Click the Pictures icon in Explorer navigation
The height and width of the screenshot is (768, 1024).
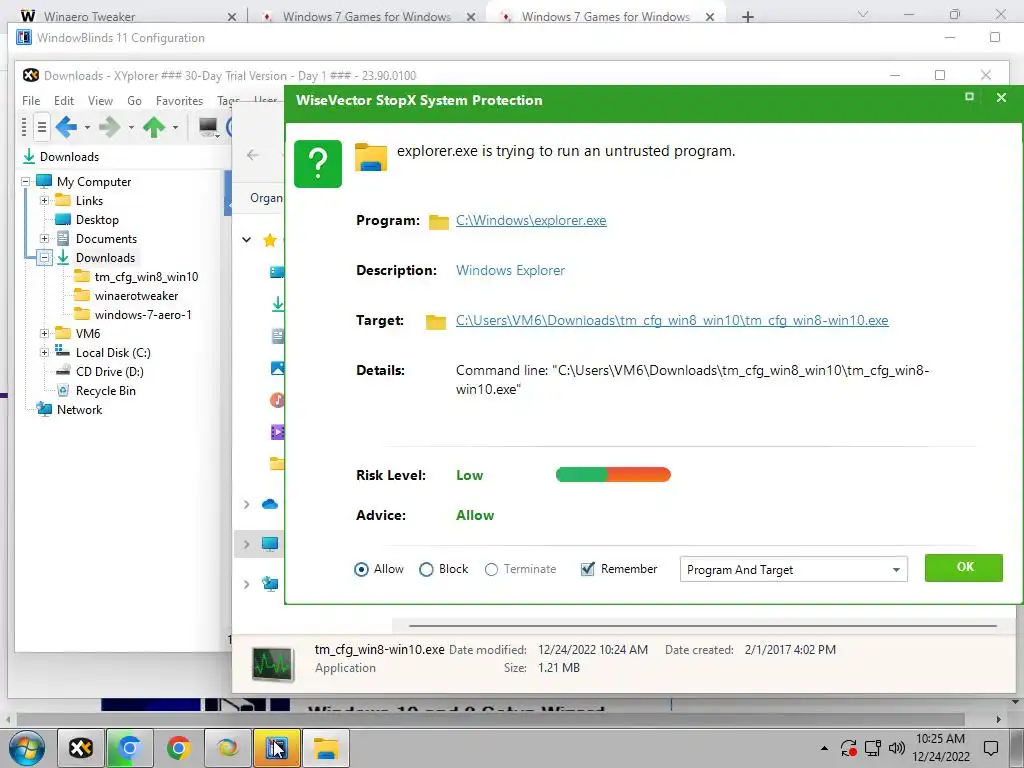click(x=277, y=368)
